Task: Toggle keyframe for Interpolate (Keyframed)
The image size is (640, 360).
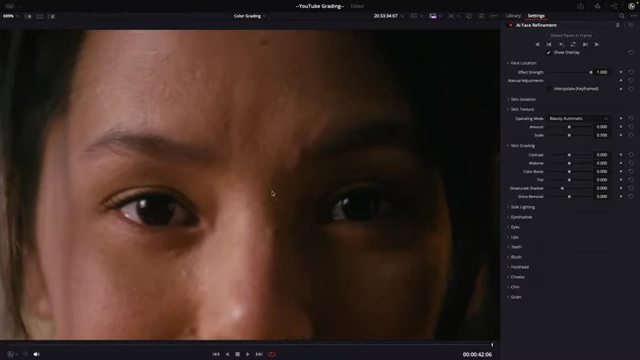Action: [621, 89]
